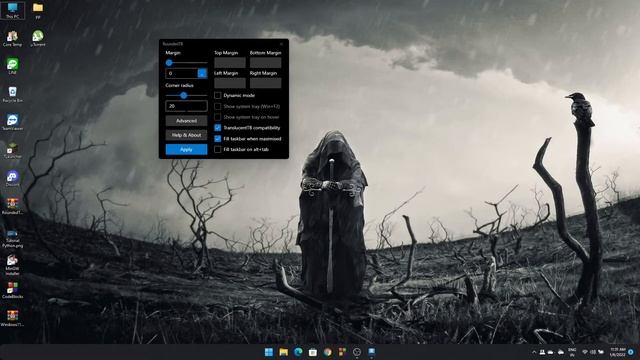Click the Corner radius slider handle
The width and height of the screenshot is (640, 360).
click(184, 96)
